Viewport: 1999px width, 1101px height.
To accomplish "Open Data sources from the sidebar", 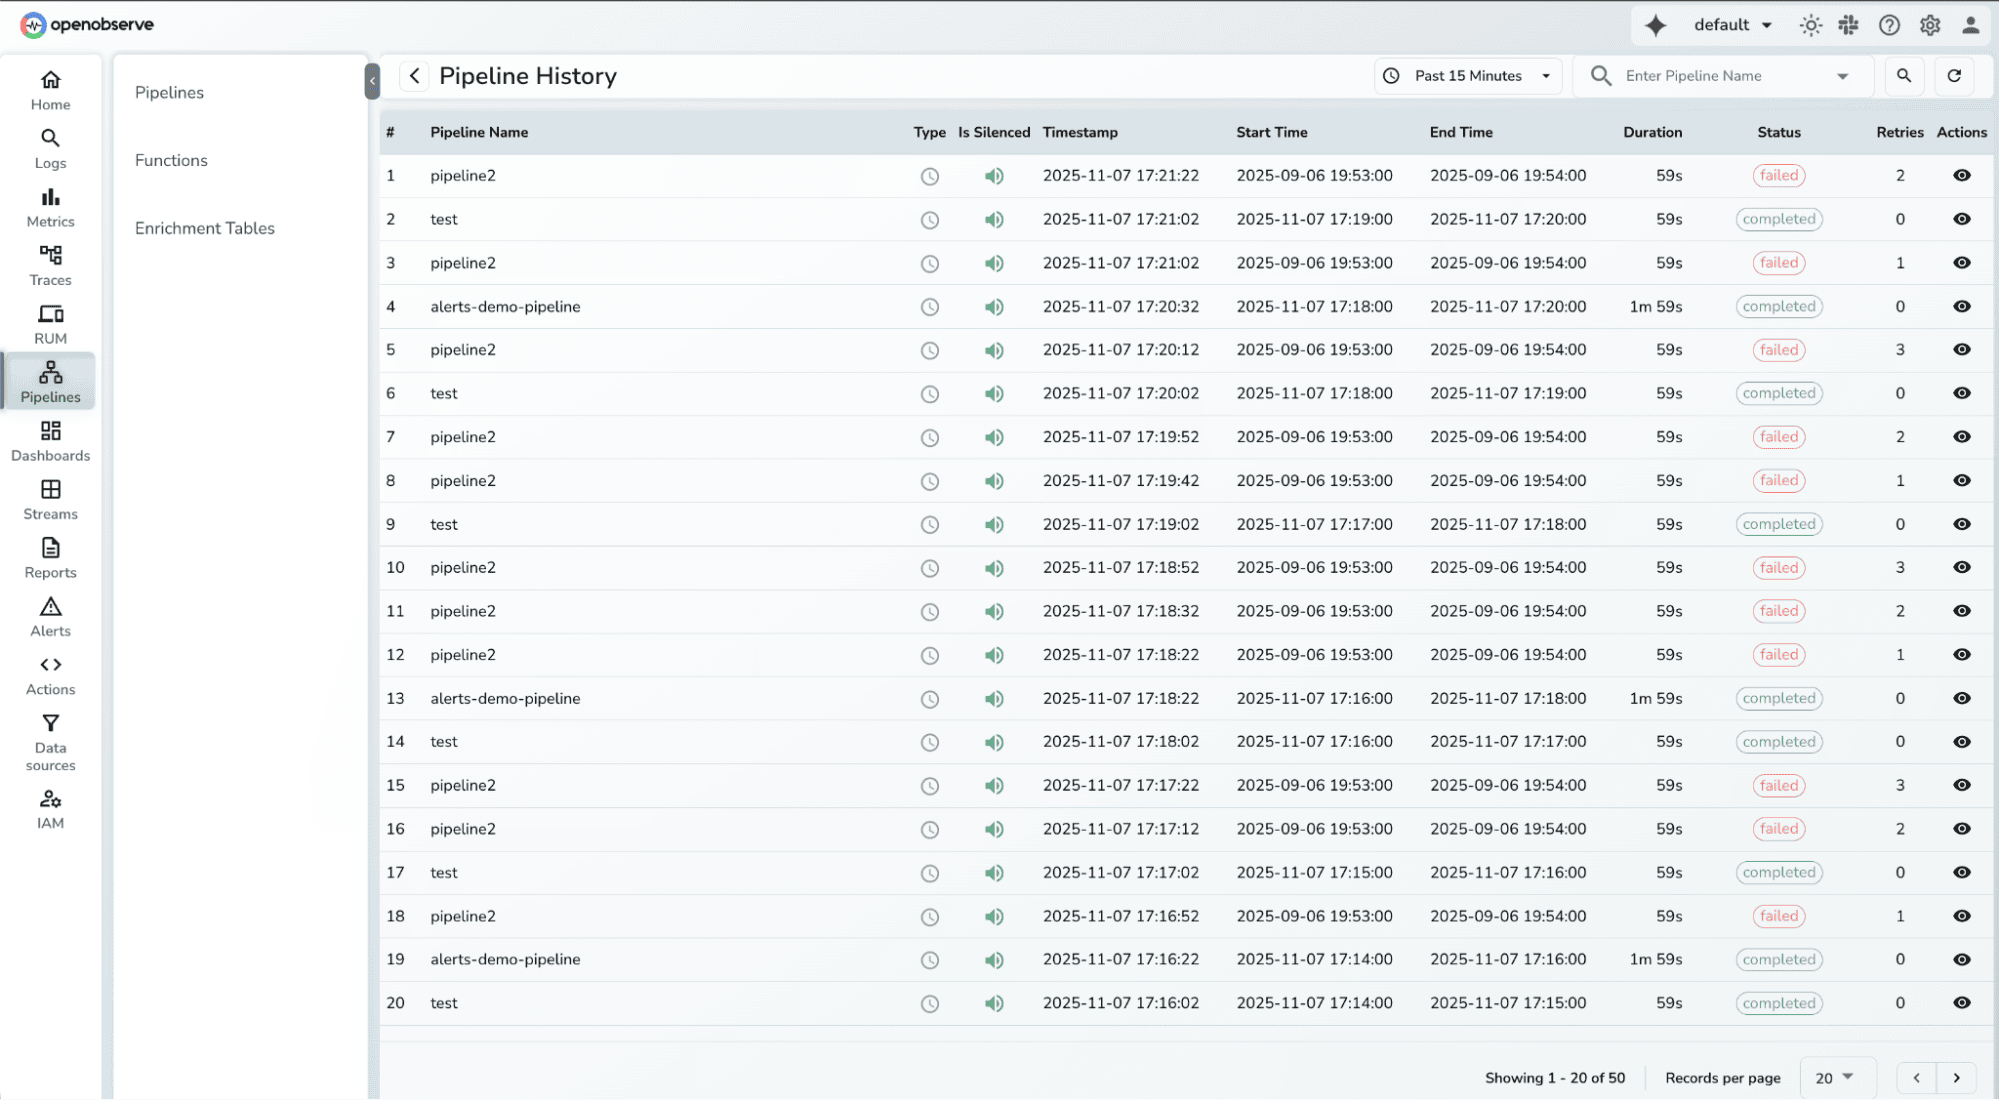I will (50, 741).
